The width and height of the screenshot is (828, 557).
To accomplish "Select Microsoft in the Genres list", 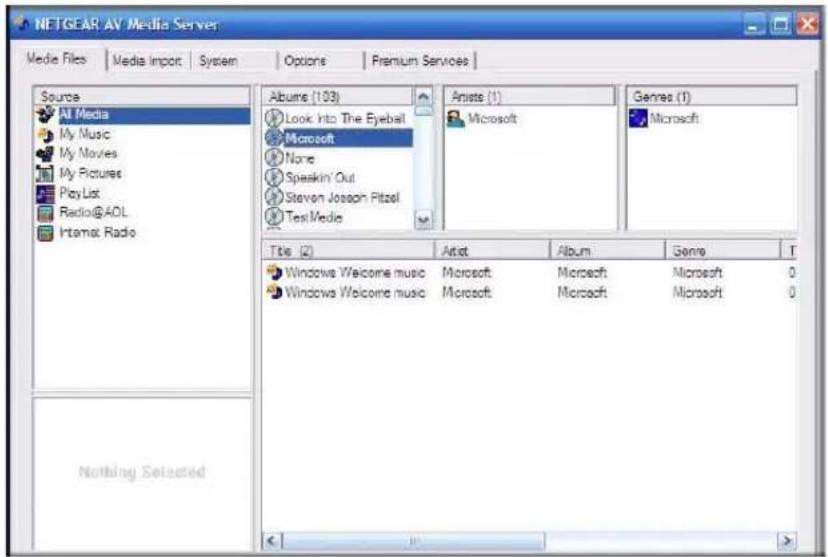I will pos(674,118).
